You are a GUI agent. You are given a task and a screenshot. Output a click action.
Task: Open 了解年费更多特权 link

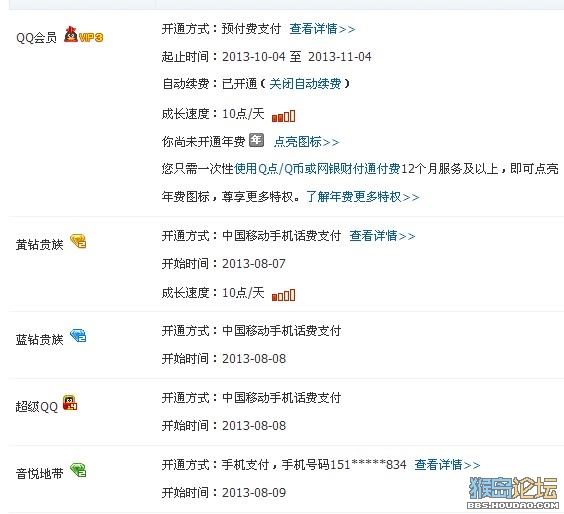click(x=363, y=196)
